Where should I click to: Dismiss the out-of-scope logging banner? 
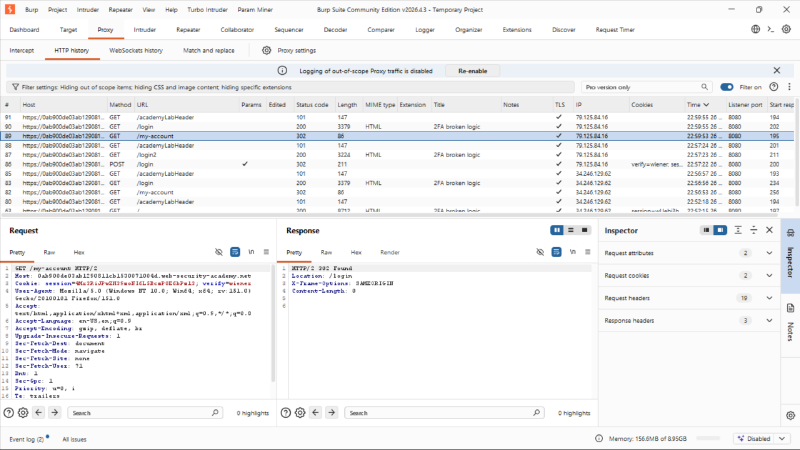click(x=777, y=71)
